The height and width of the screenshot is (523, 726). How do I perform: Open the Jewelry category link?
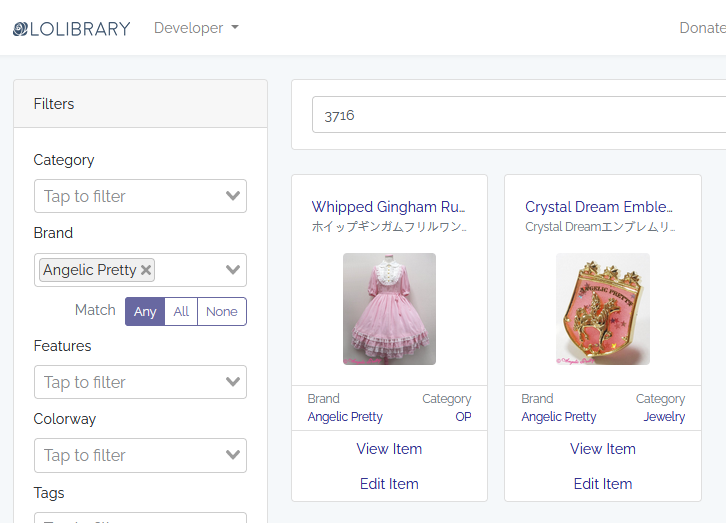pyautogui.click(x=664, y=417)
